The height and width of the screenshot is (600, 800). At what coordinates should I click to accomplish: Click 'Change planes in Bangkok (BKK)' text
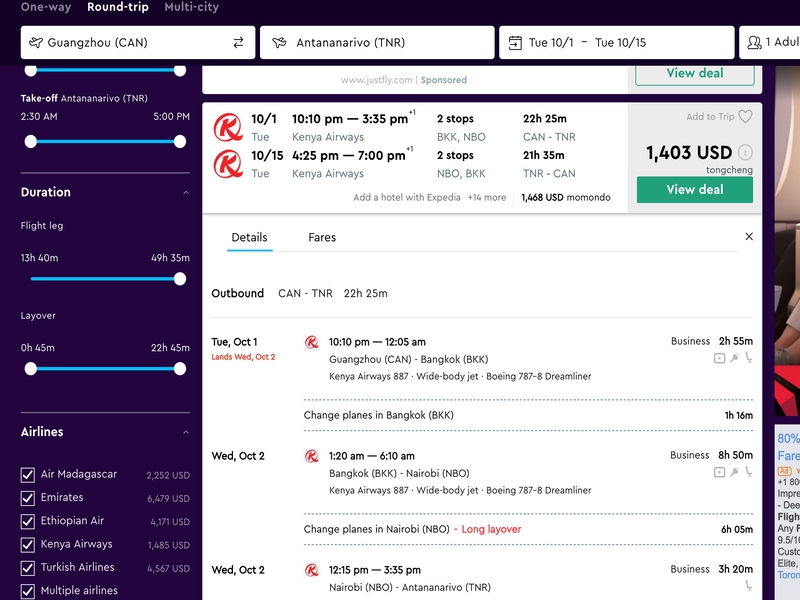pos(379,415)
